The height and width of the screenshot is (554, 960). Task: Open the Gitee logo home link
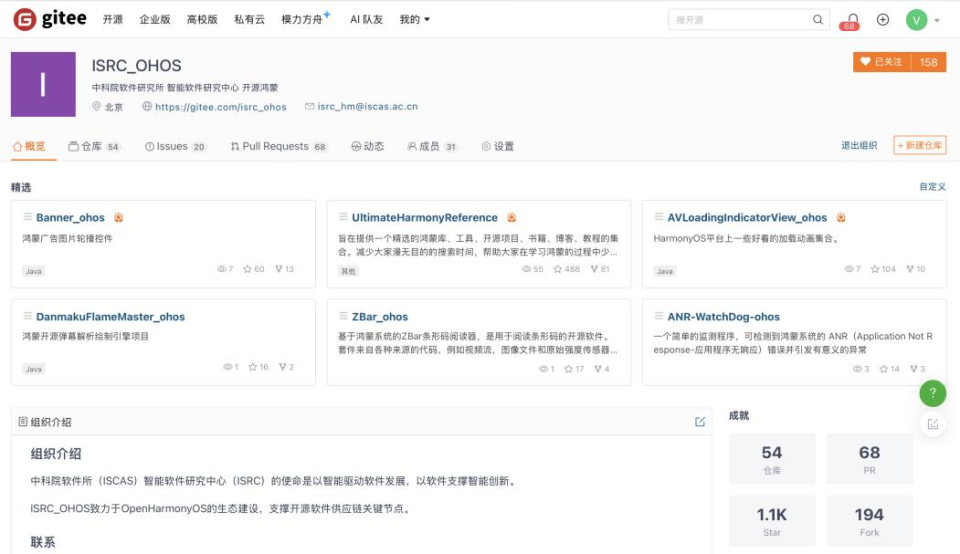pos(50,19)
